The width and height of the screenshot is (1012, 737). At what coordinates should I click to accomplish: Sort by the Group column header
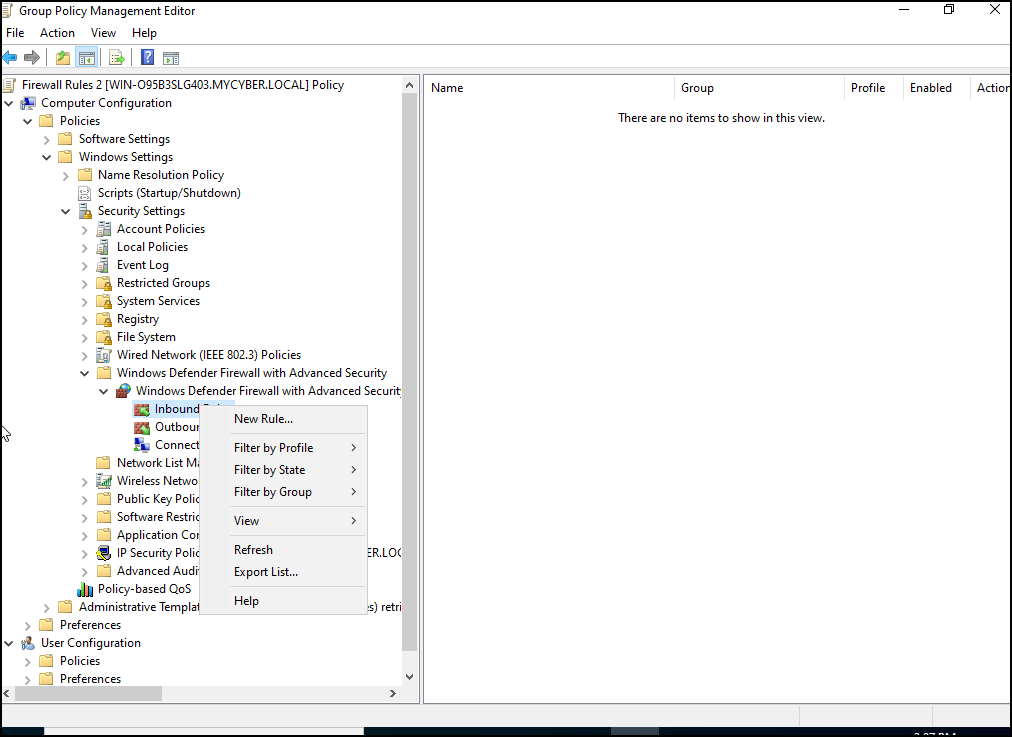click(x=759, y=88)
